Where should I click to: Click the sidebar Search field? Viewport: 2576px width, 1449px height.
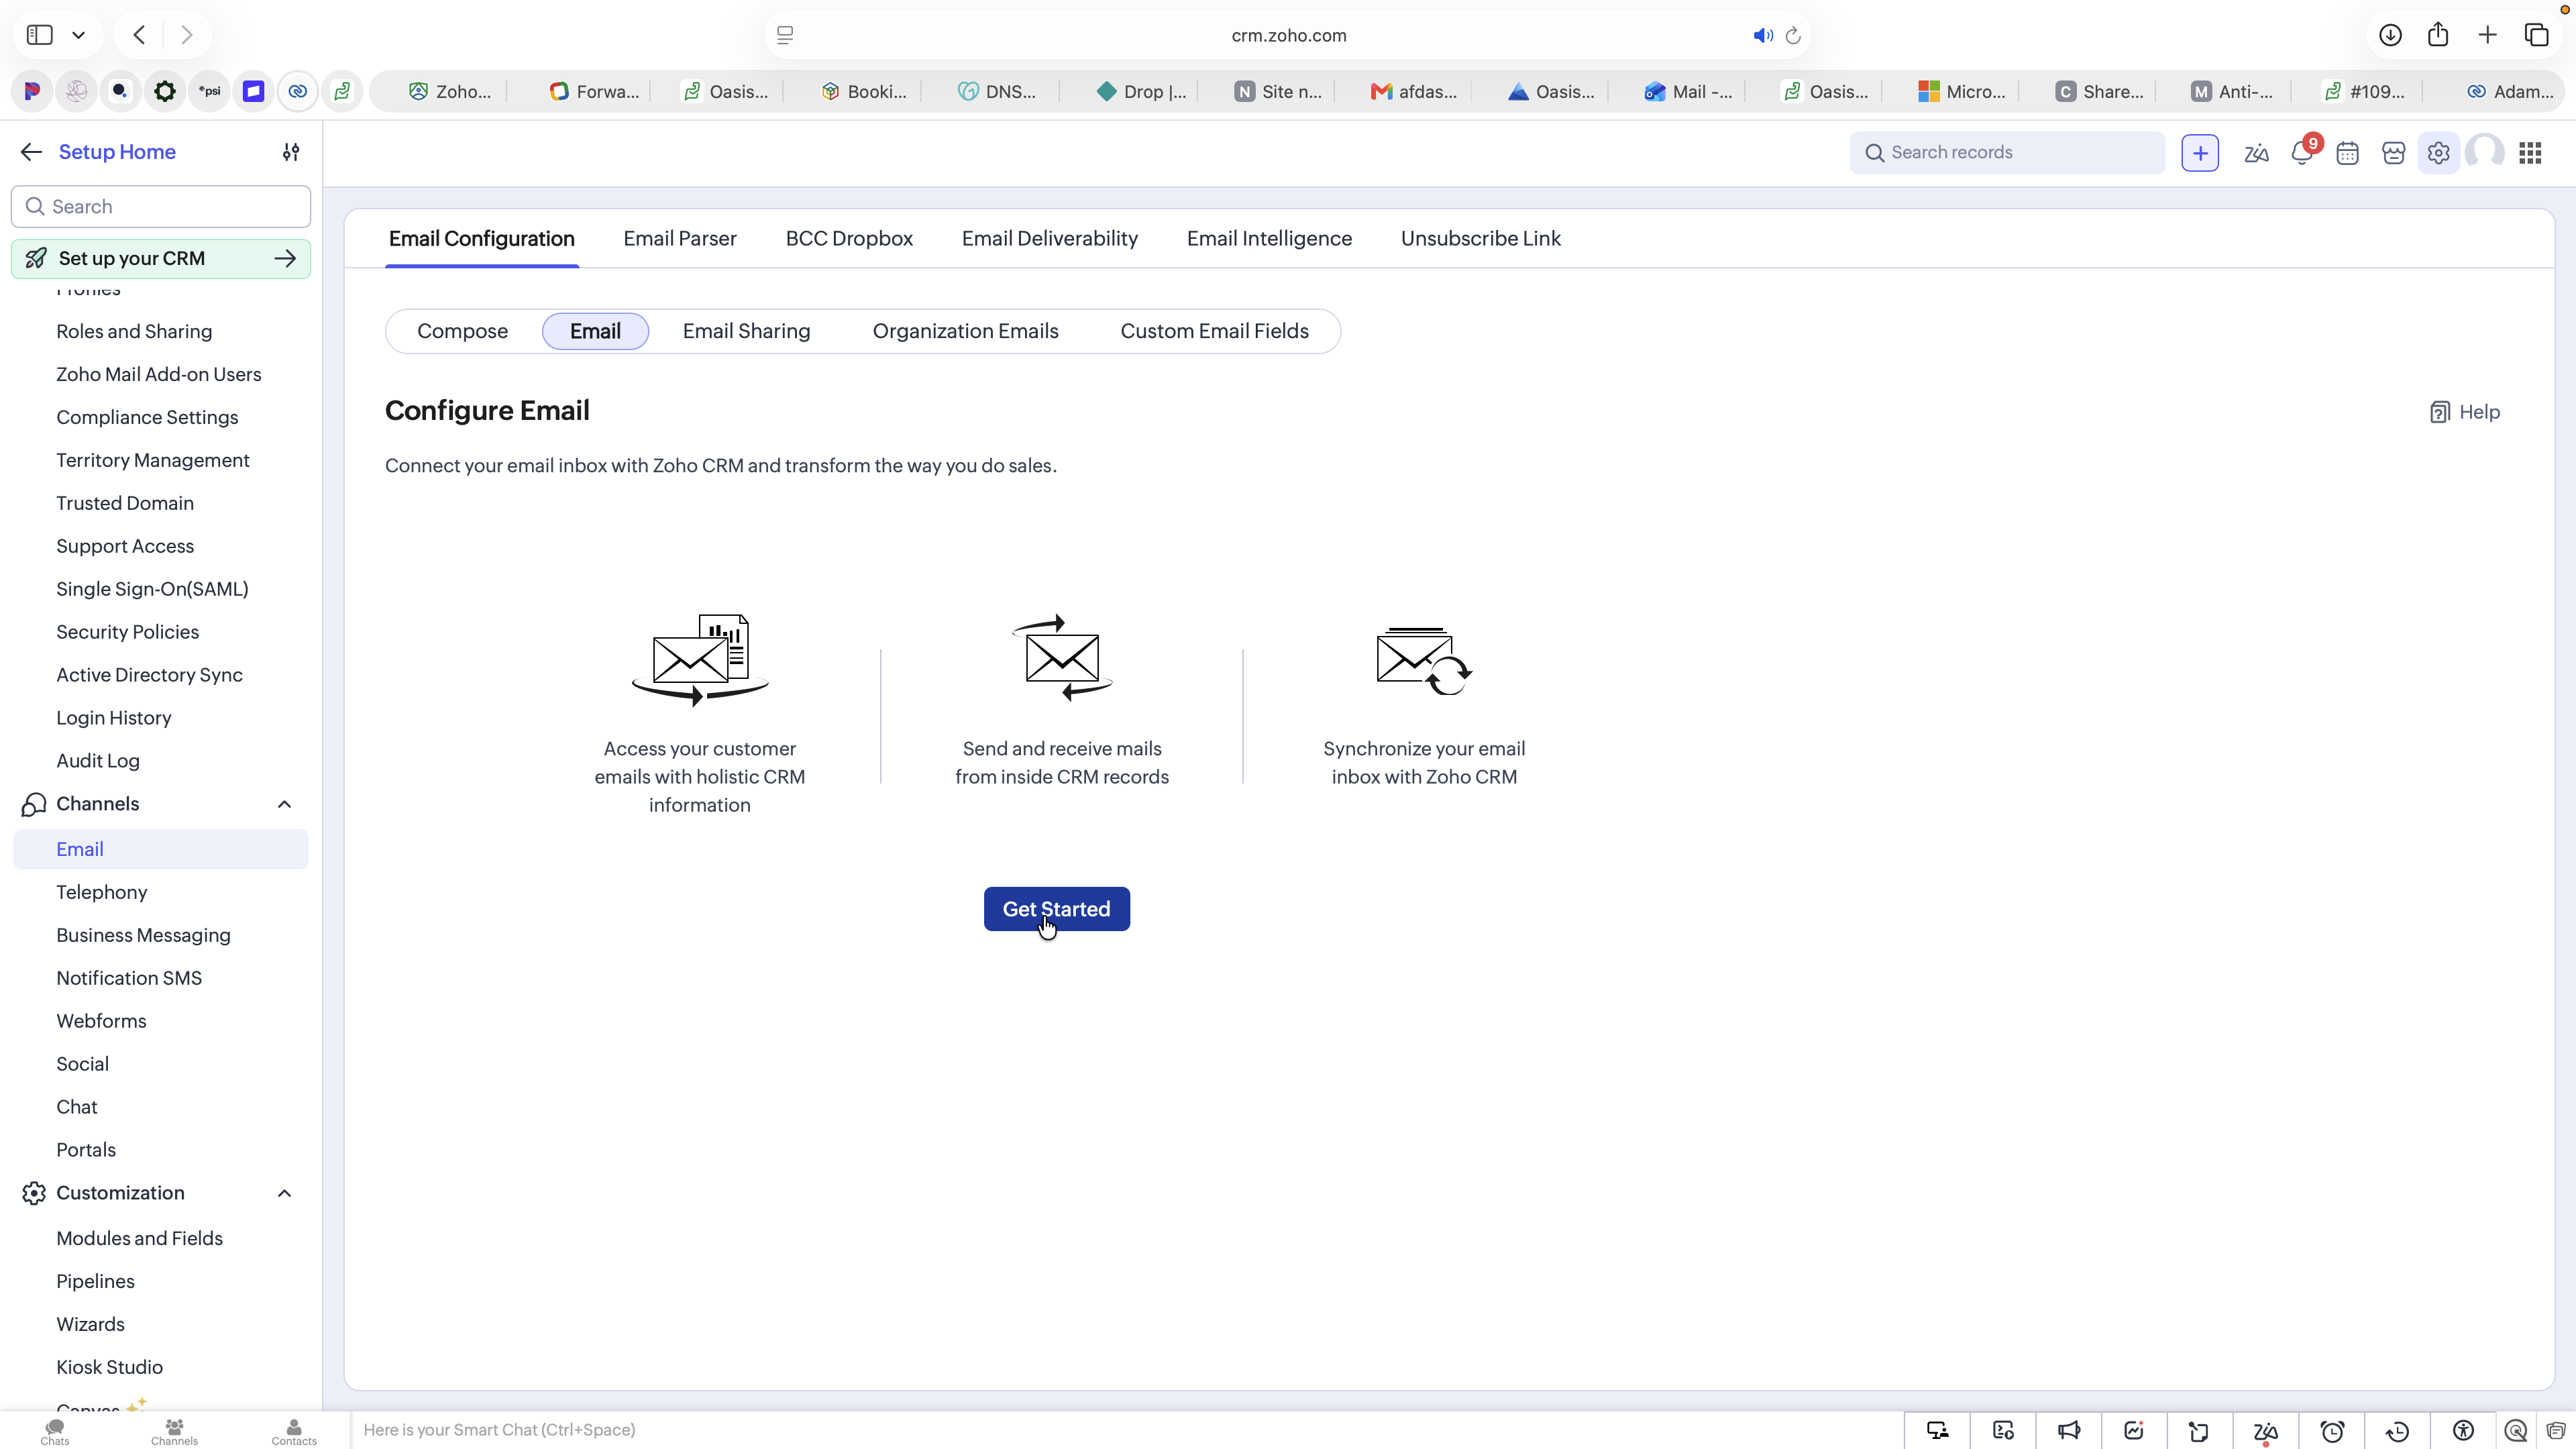coord(161,206)
